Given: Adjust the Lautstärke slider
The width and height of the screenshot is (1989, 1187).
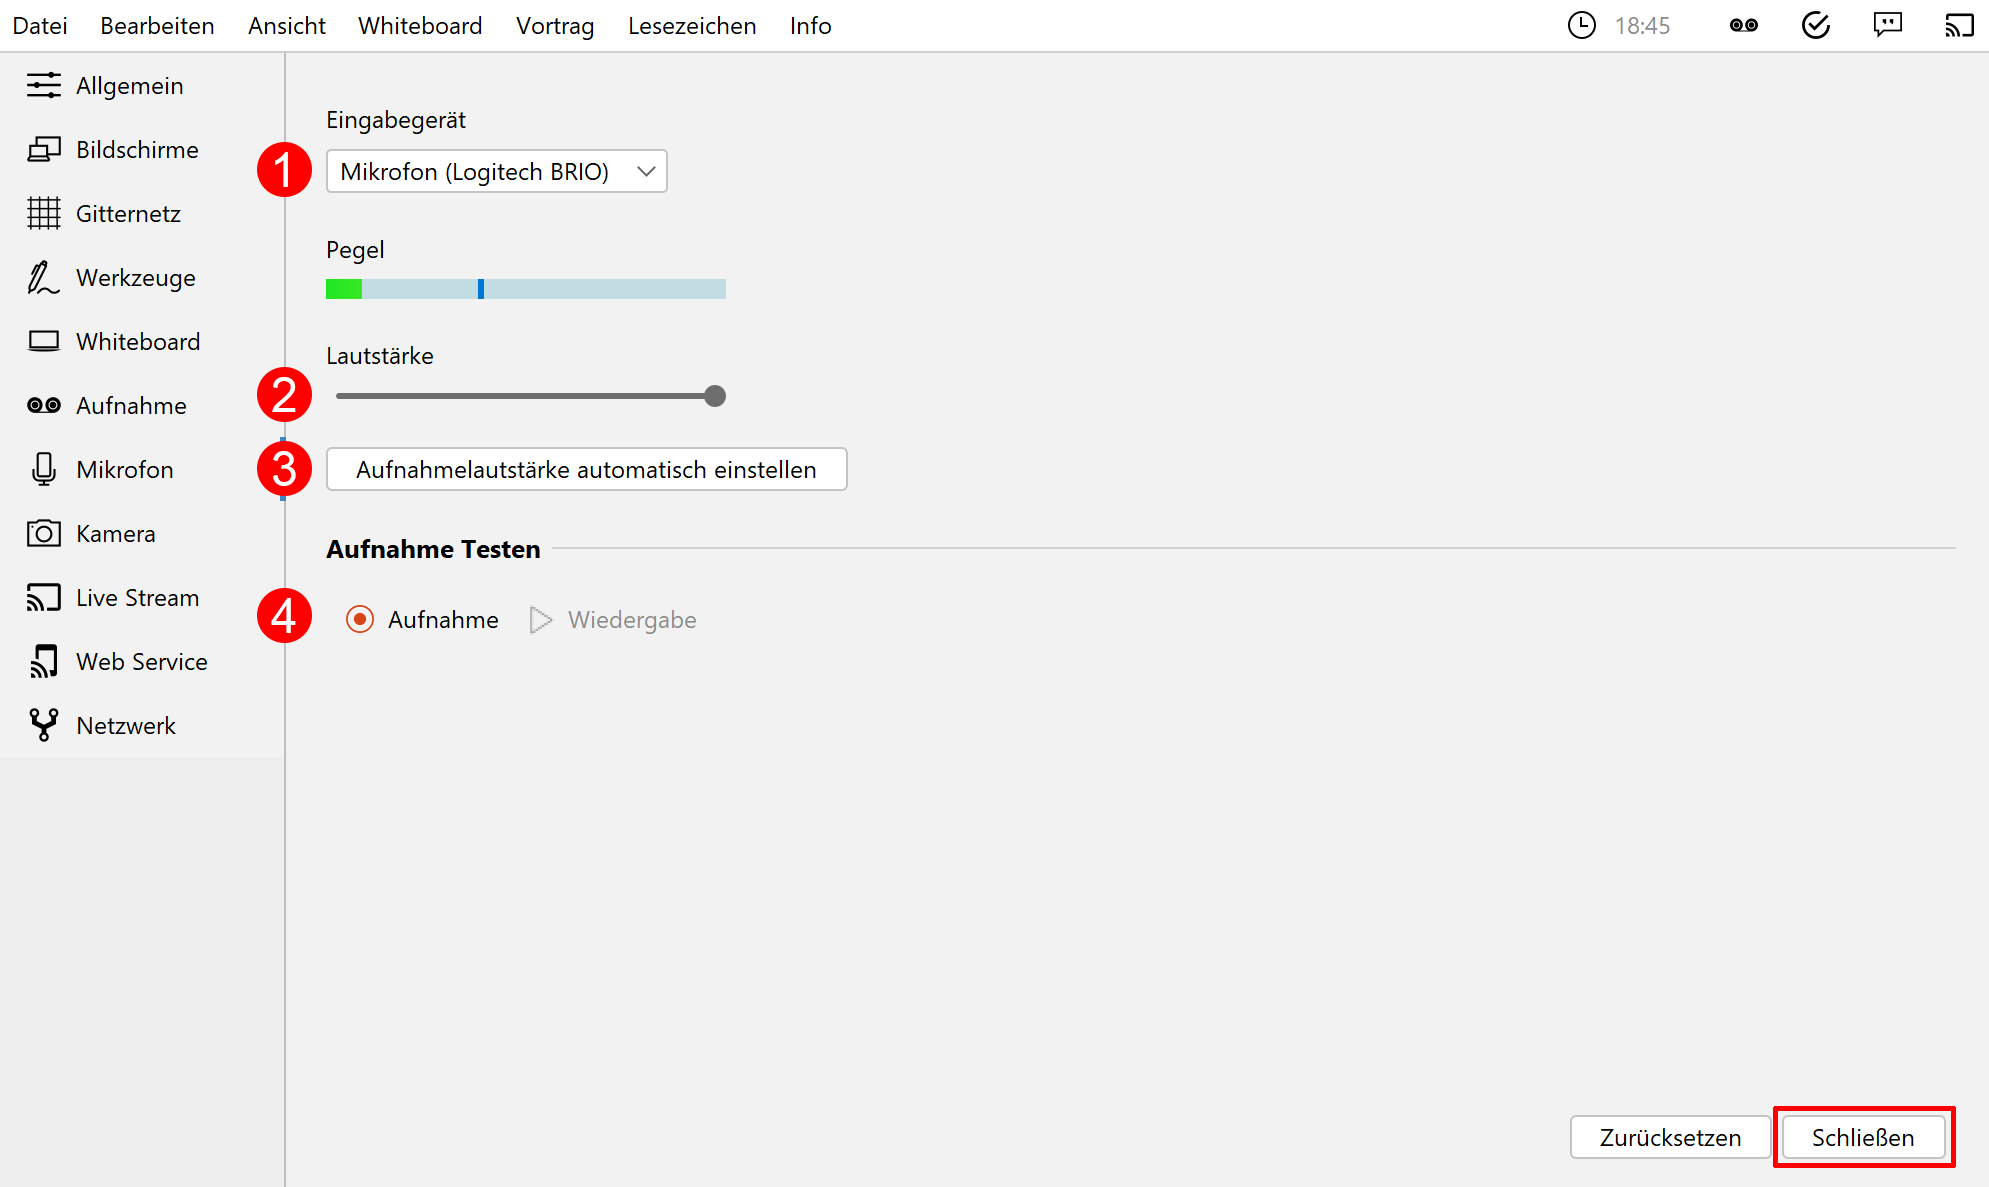Looking at the screenshot, I should pos(714,395).
